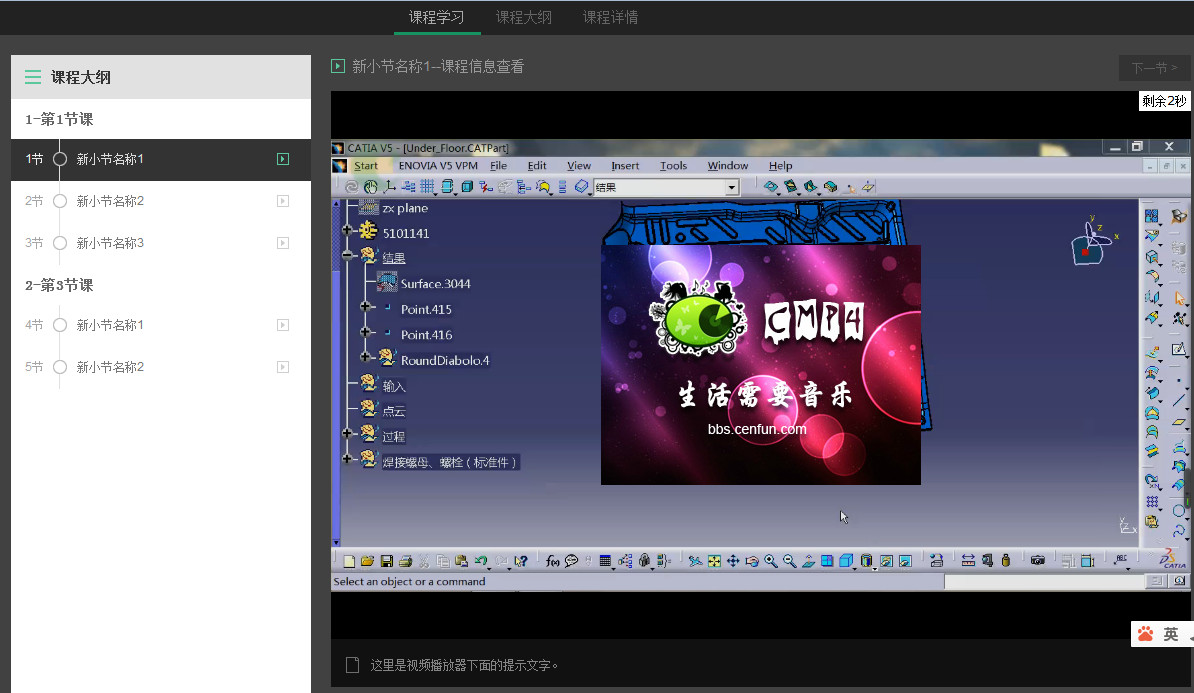The width and height of the screenshot is (1194, 693).
Task: Expand the Point.416 tree node
Action: point(366,332)
